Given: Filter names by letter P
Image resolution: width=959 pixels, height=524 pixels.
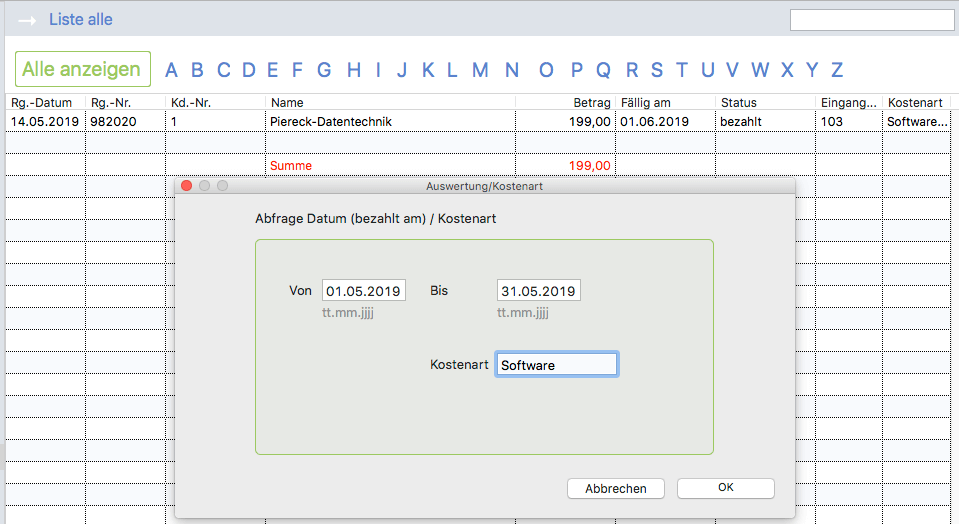Looking at the screenshot, I should coord(577,70).
